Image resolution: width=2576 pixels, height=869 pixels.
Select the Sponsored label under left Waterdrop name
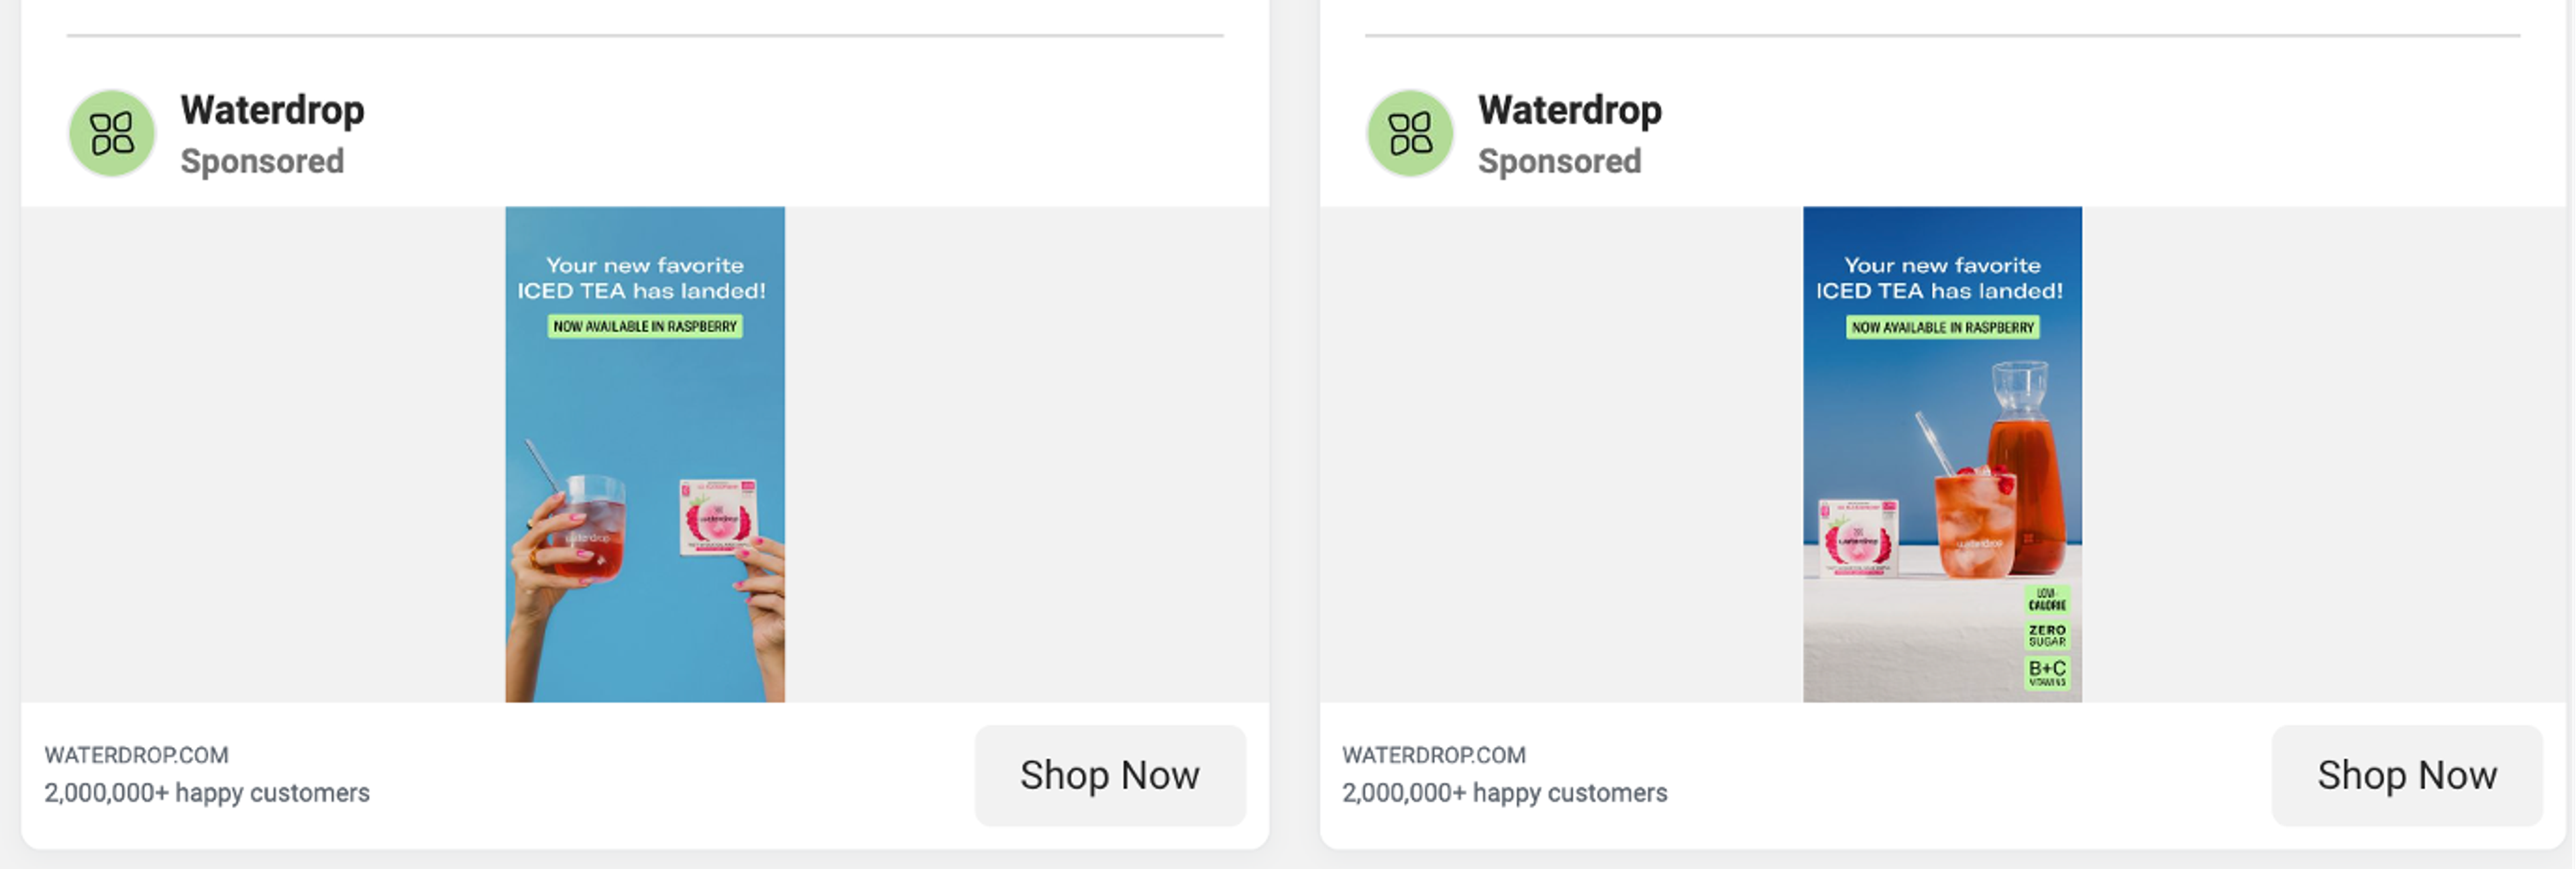[262, 161]
